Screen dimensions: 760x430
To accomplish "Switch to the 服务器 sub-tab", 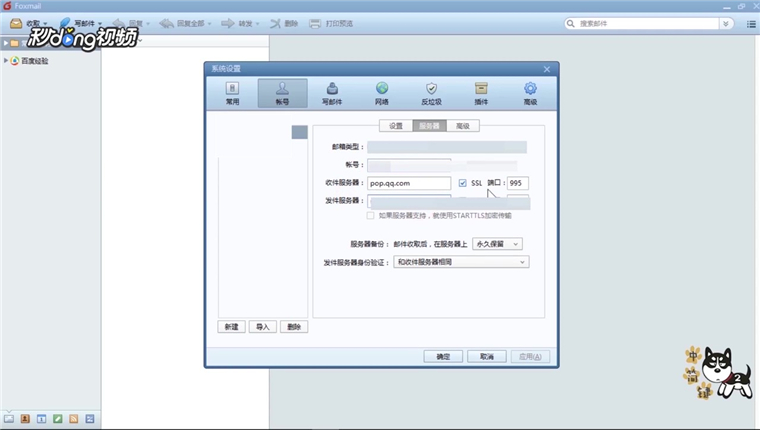I will click(429, 126).
